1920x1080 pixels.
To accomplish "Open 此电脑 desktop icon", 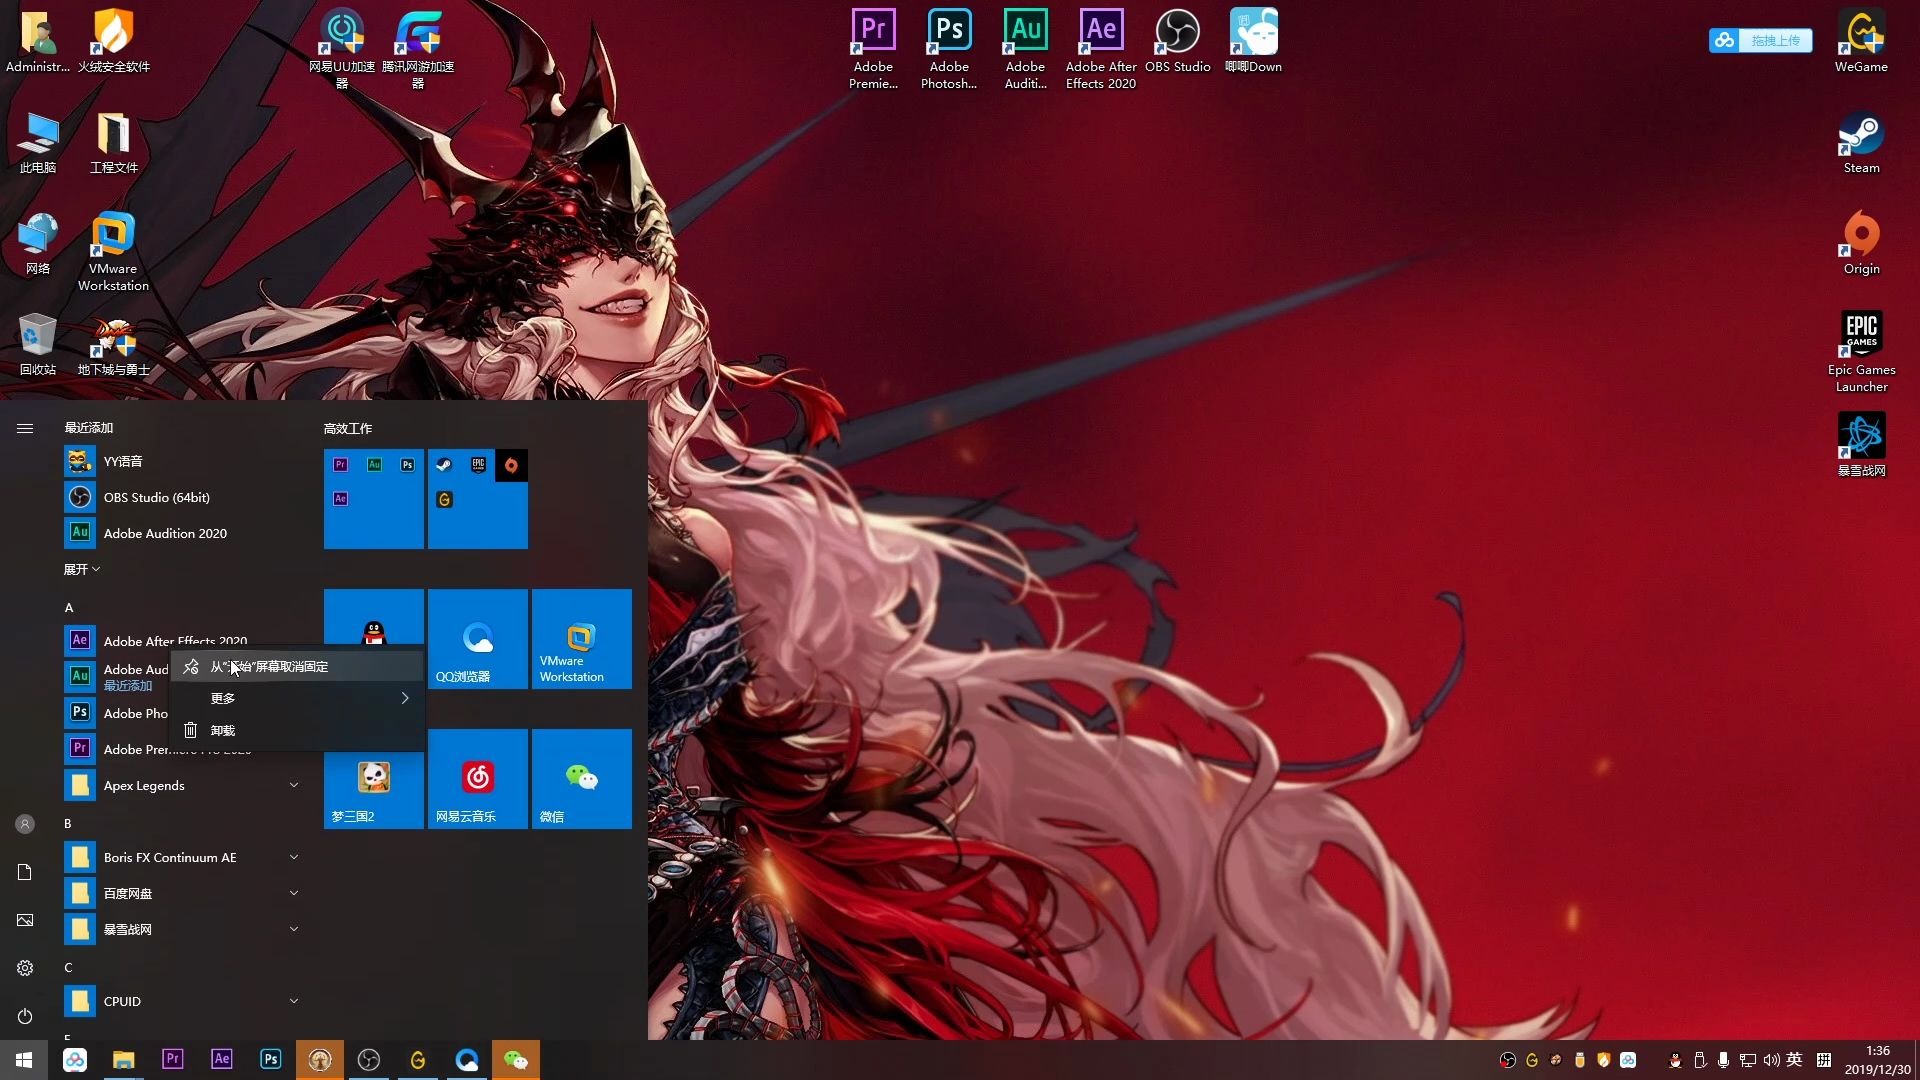I will coord(38,142).
